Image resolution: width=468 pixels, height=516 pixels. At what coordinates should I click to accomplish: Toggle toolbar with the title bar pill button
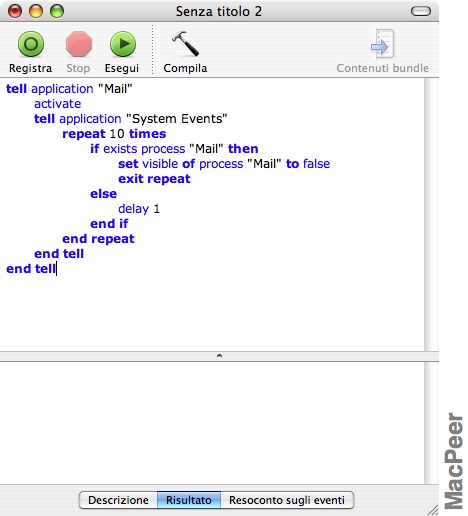(x=421, y=11)
